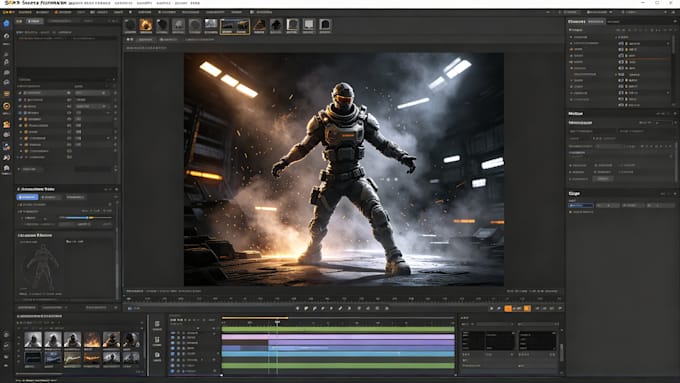Choose the gold-bordered selected preset thumbnail
Viewport: 680px width, 383px height.
coord(235,26)
